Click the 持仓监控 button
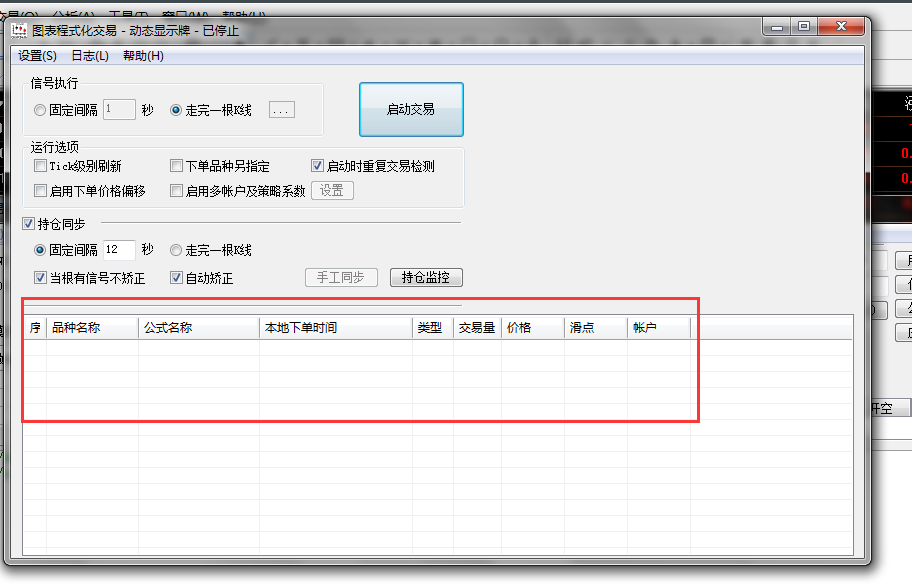This screenshot has width=912, height=588. tap(426, 277)
